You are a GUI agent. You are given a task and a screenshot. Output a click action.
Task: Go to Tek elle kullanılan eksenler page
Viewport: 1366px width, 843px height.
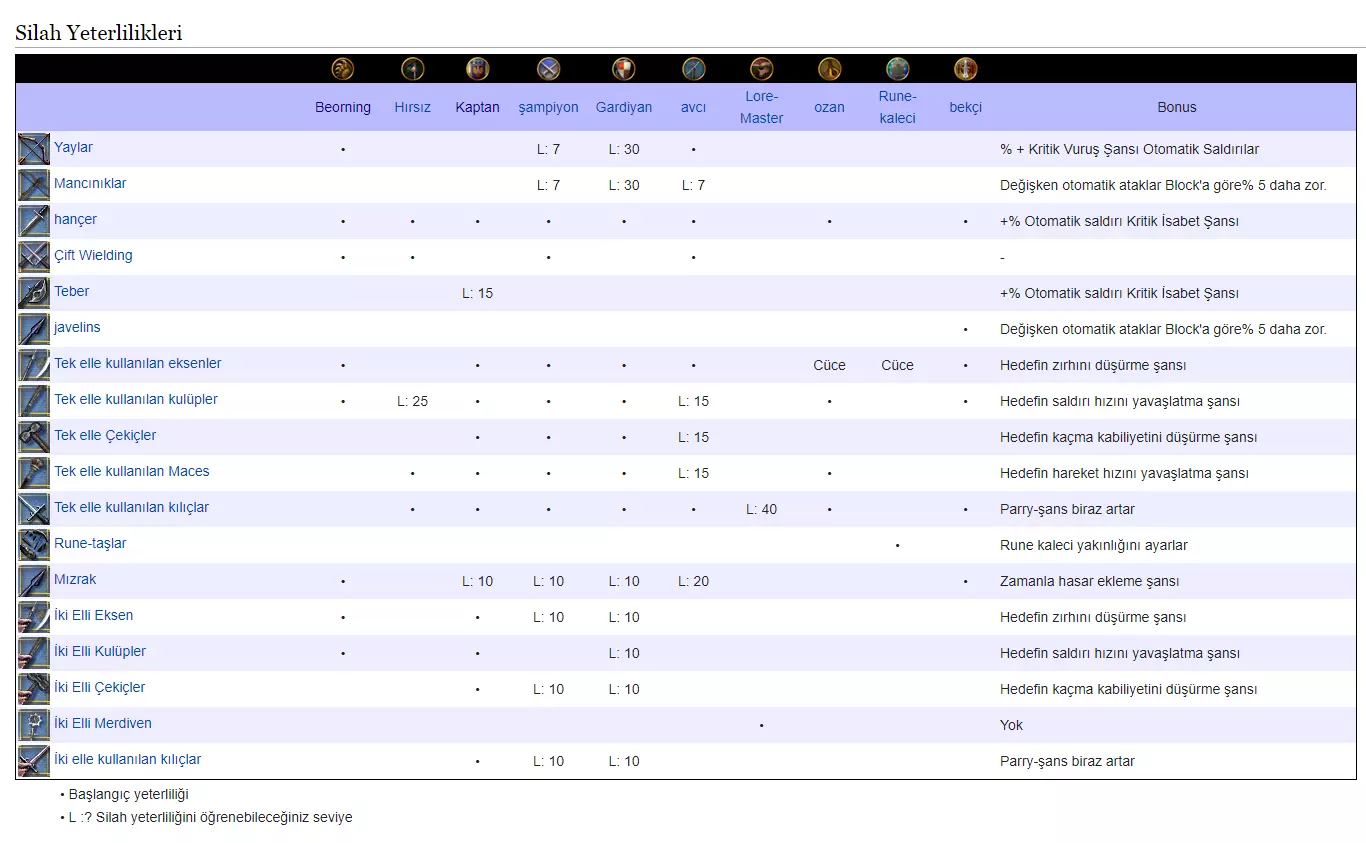coord(138,364)
